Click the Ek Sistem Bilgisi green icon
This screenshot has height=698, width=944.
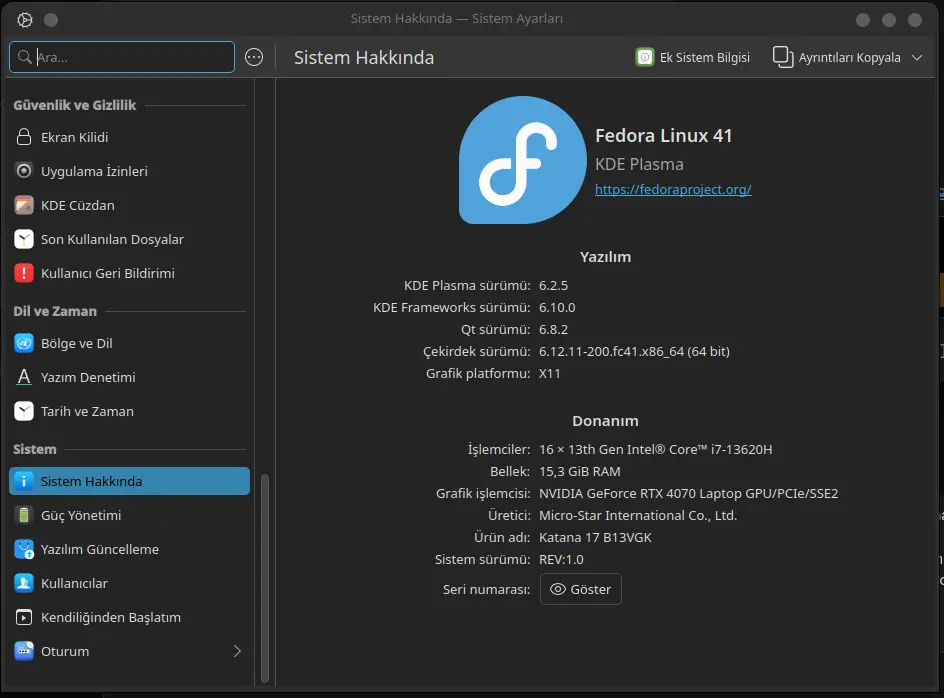(x=645, y=57)
